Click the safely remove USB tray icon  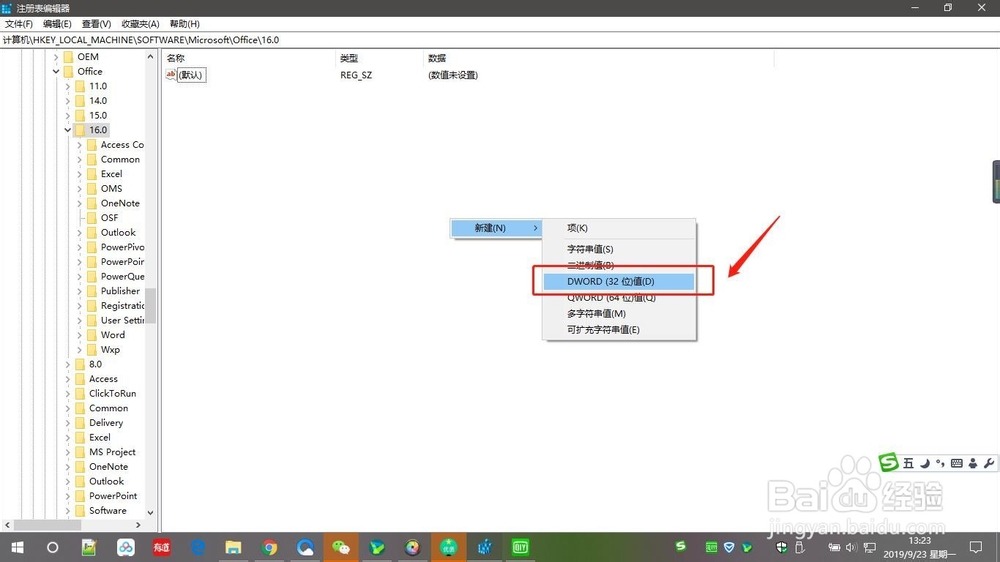[x=800, y=547]
